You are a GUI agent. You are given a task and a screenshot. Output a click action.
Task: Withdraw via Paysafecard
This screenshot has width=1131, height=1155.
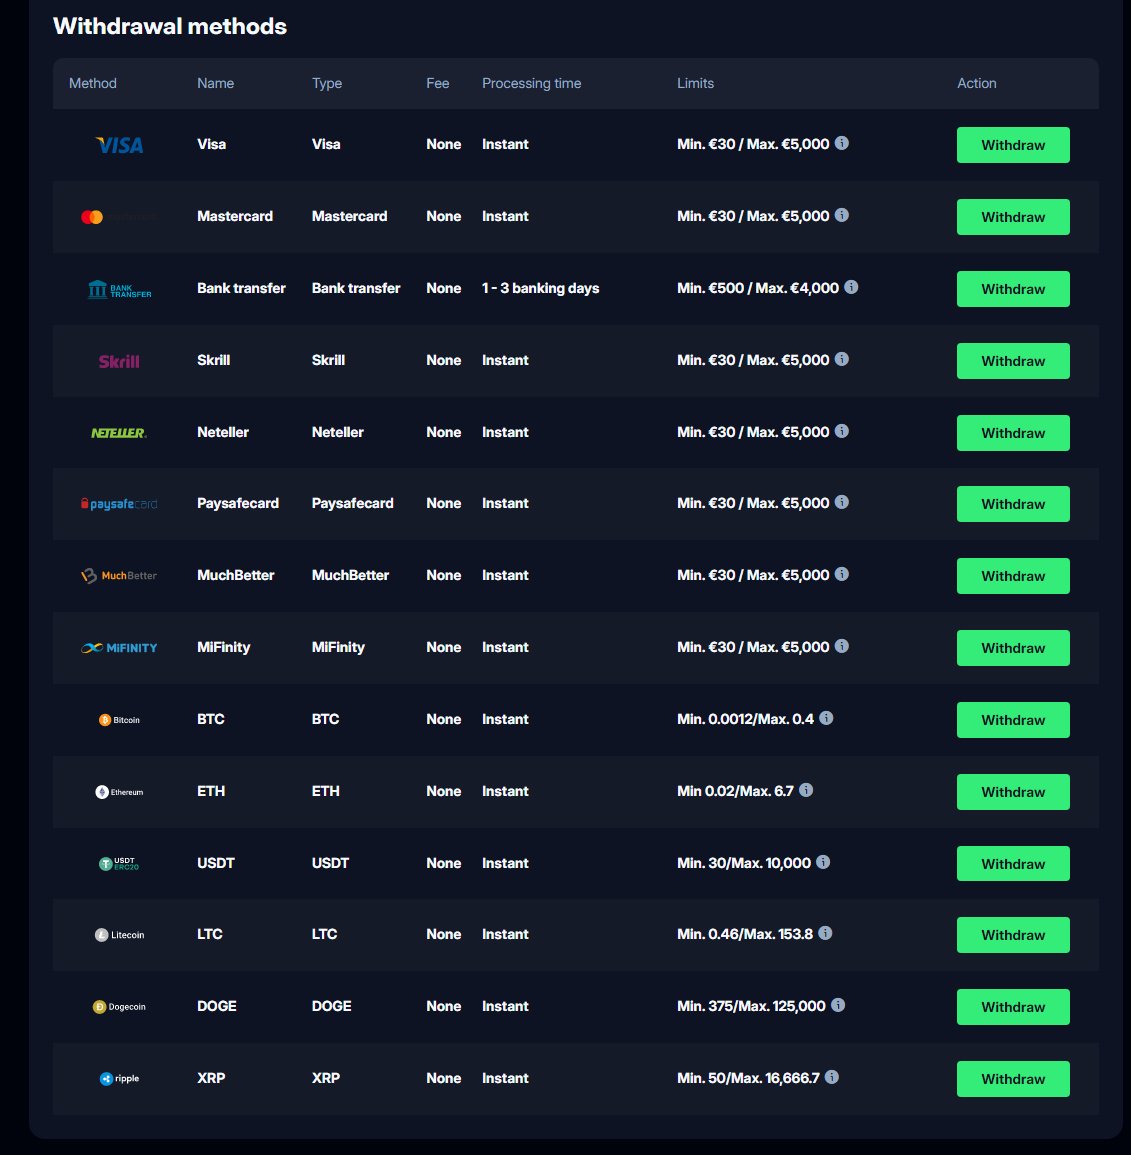(x=1012, y=504)
